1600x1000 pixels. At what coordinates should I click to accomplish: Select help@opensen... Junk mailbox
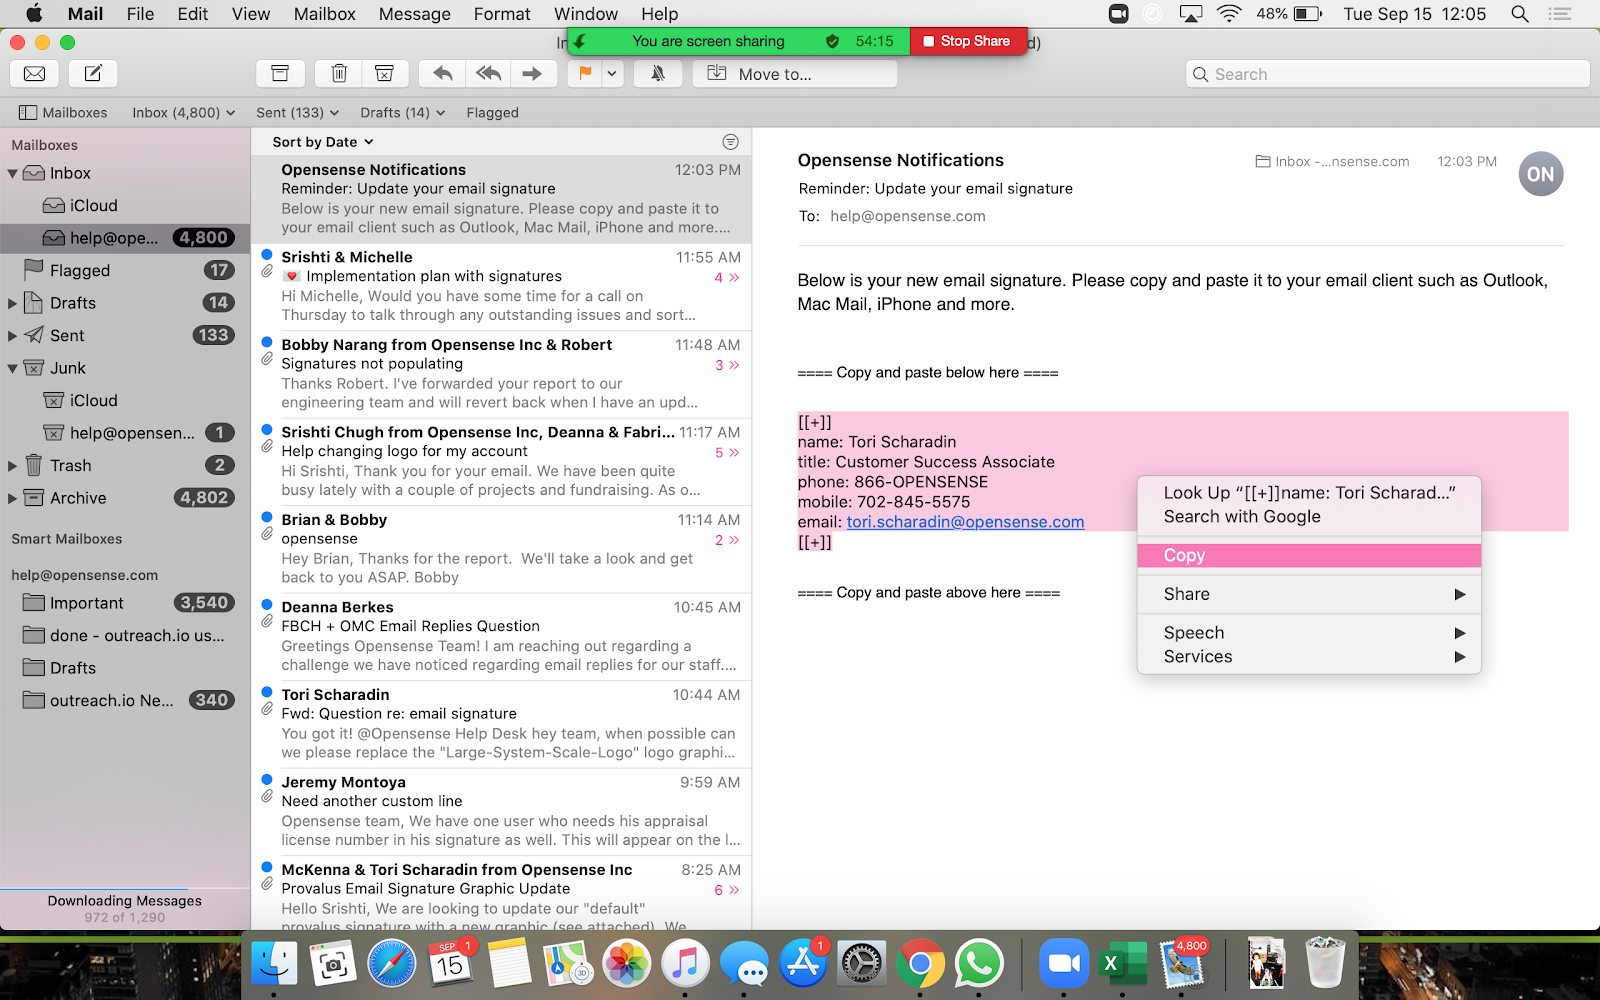coord(125,433)
